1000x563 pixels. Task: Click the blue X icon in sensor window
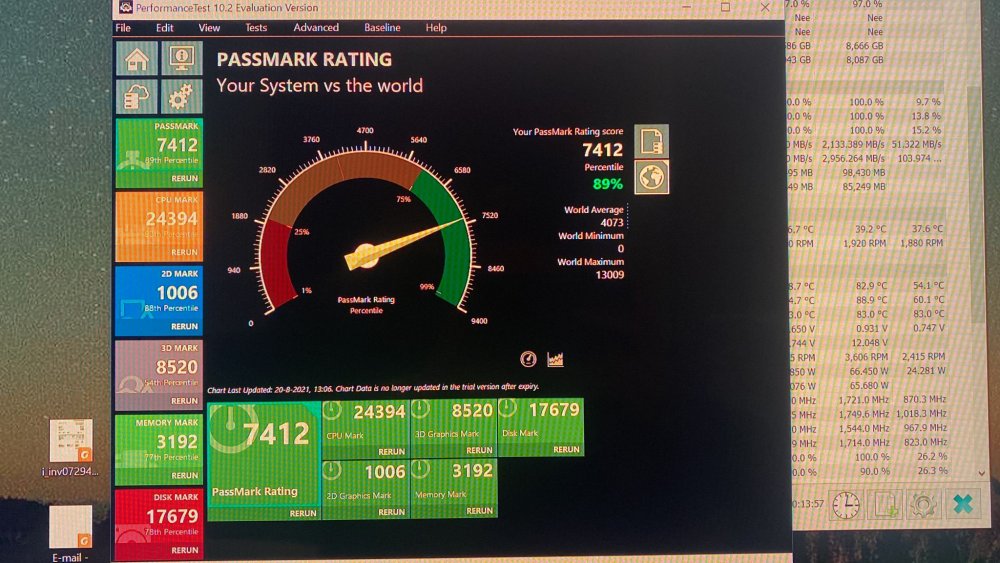[x=962, y=504]
